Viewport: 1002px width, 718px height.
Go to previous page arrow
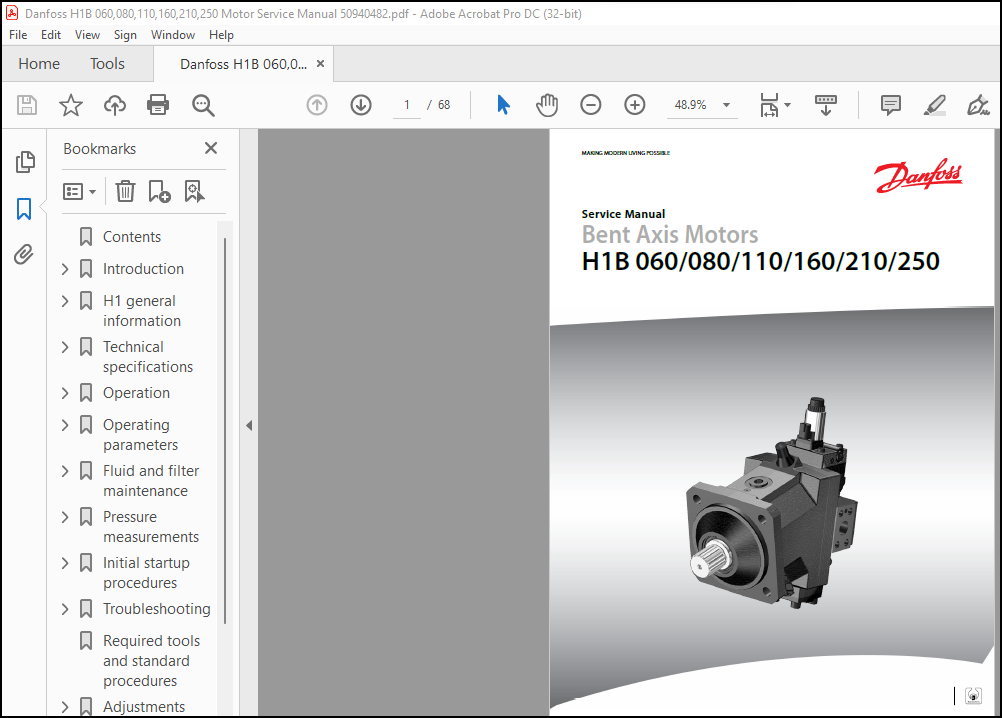click(x=317, y=105)
